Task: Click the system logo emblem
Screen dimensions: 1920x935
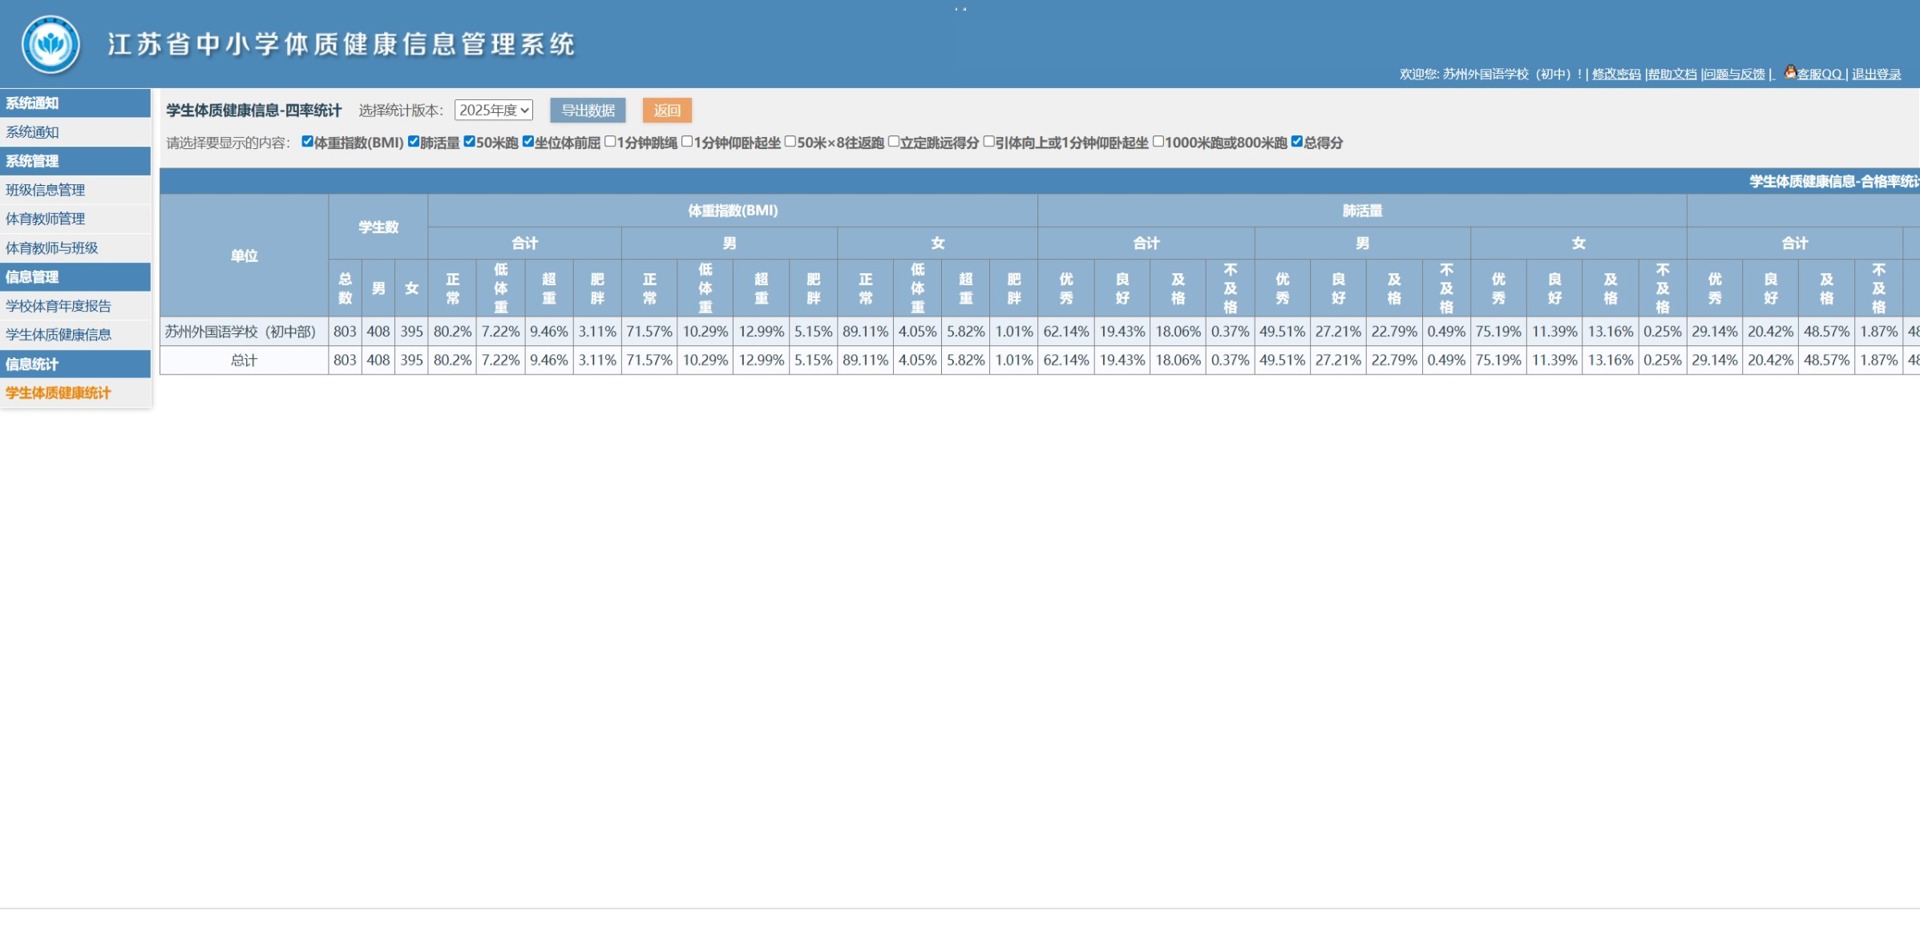Action: tap(51, 44)
